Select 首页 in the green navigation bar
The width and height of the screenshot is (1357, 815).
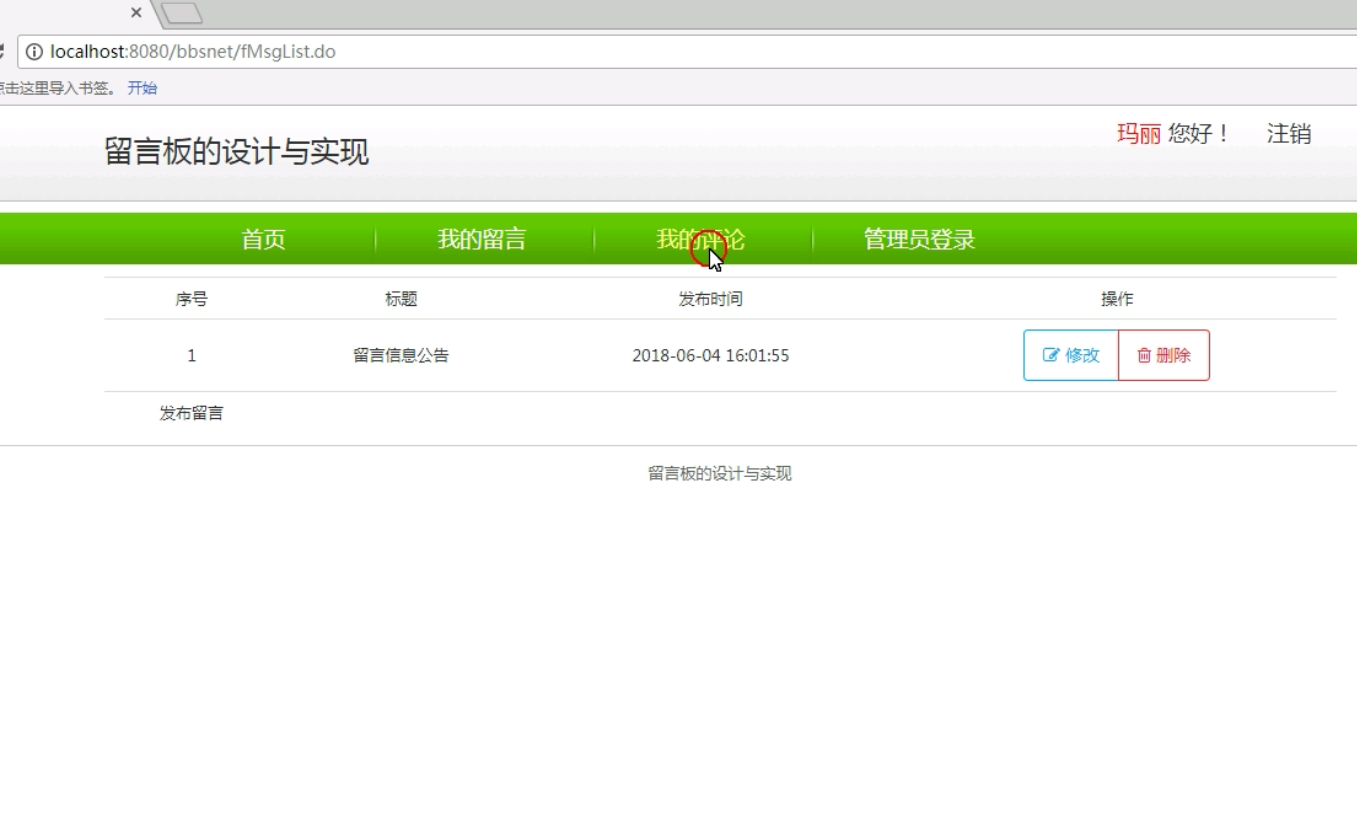click(x=262, y=238)
